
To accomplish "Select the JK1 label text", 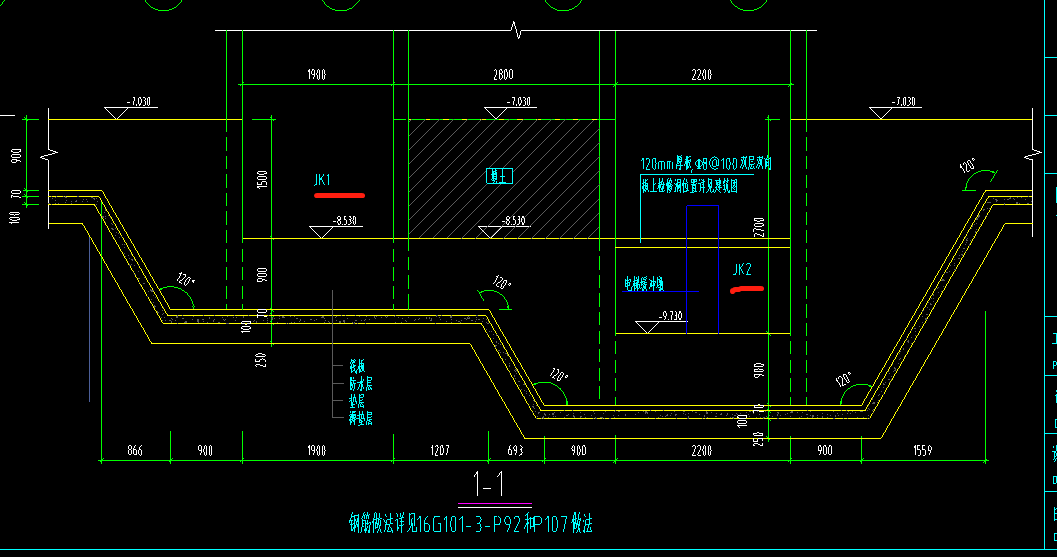I will coord(322,180).
